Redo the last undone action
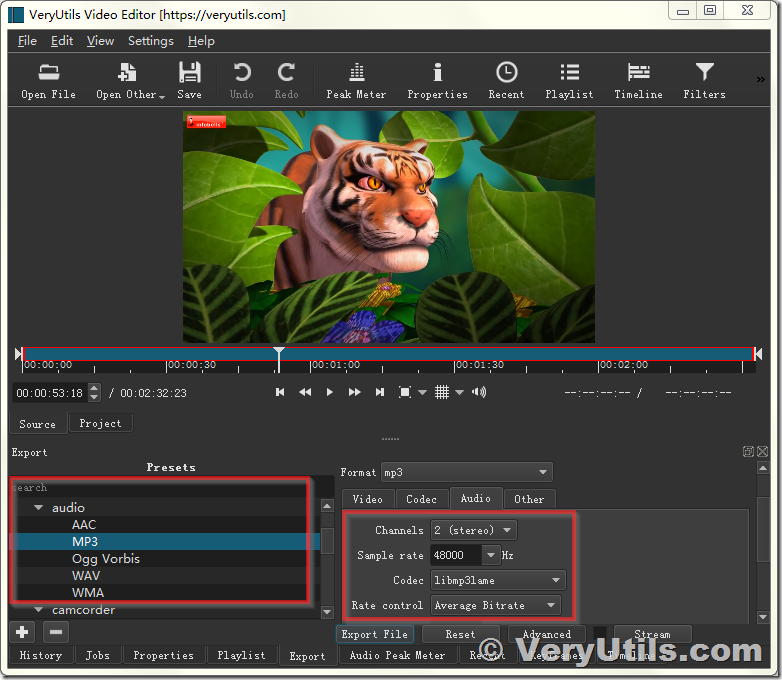 point(286,81)
